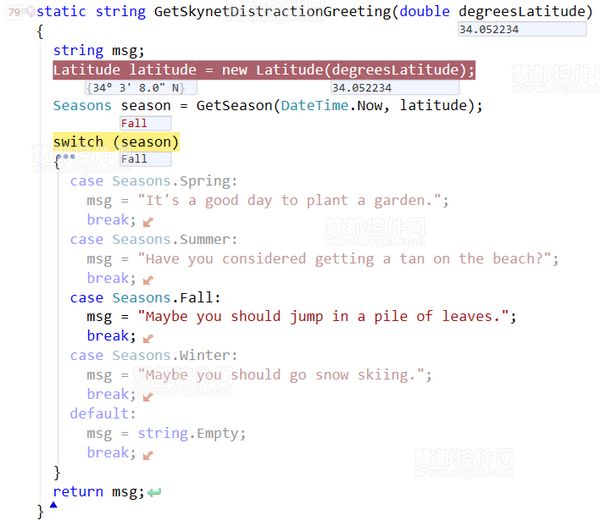Click 'return' keyword
Viewport: 600px width, 521px height.
click(78, 492)
